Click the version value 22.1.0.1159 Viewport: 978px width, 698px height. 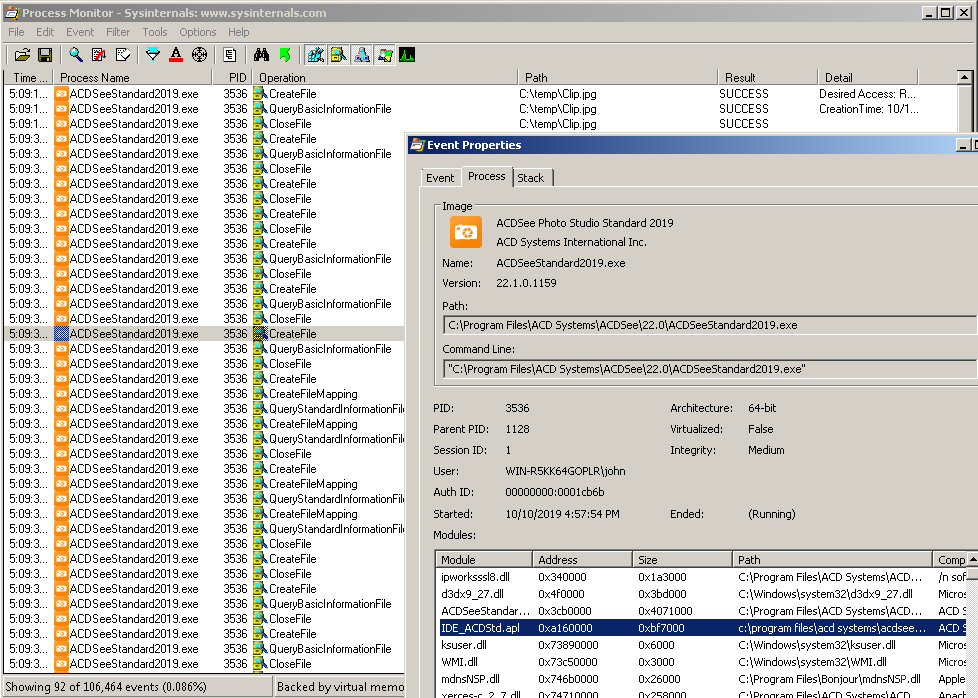click(x=526, y=283)
